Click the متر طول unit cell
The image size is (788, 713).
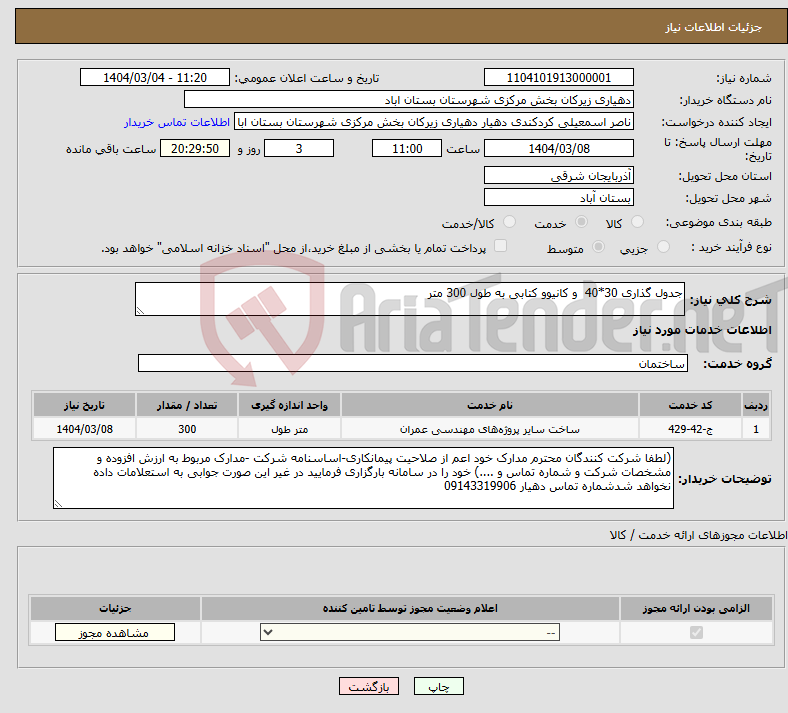[289, 429]
